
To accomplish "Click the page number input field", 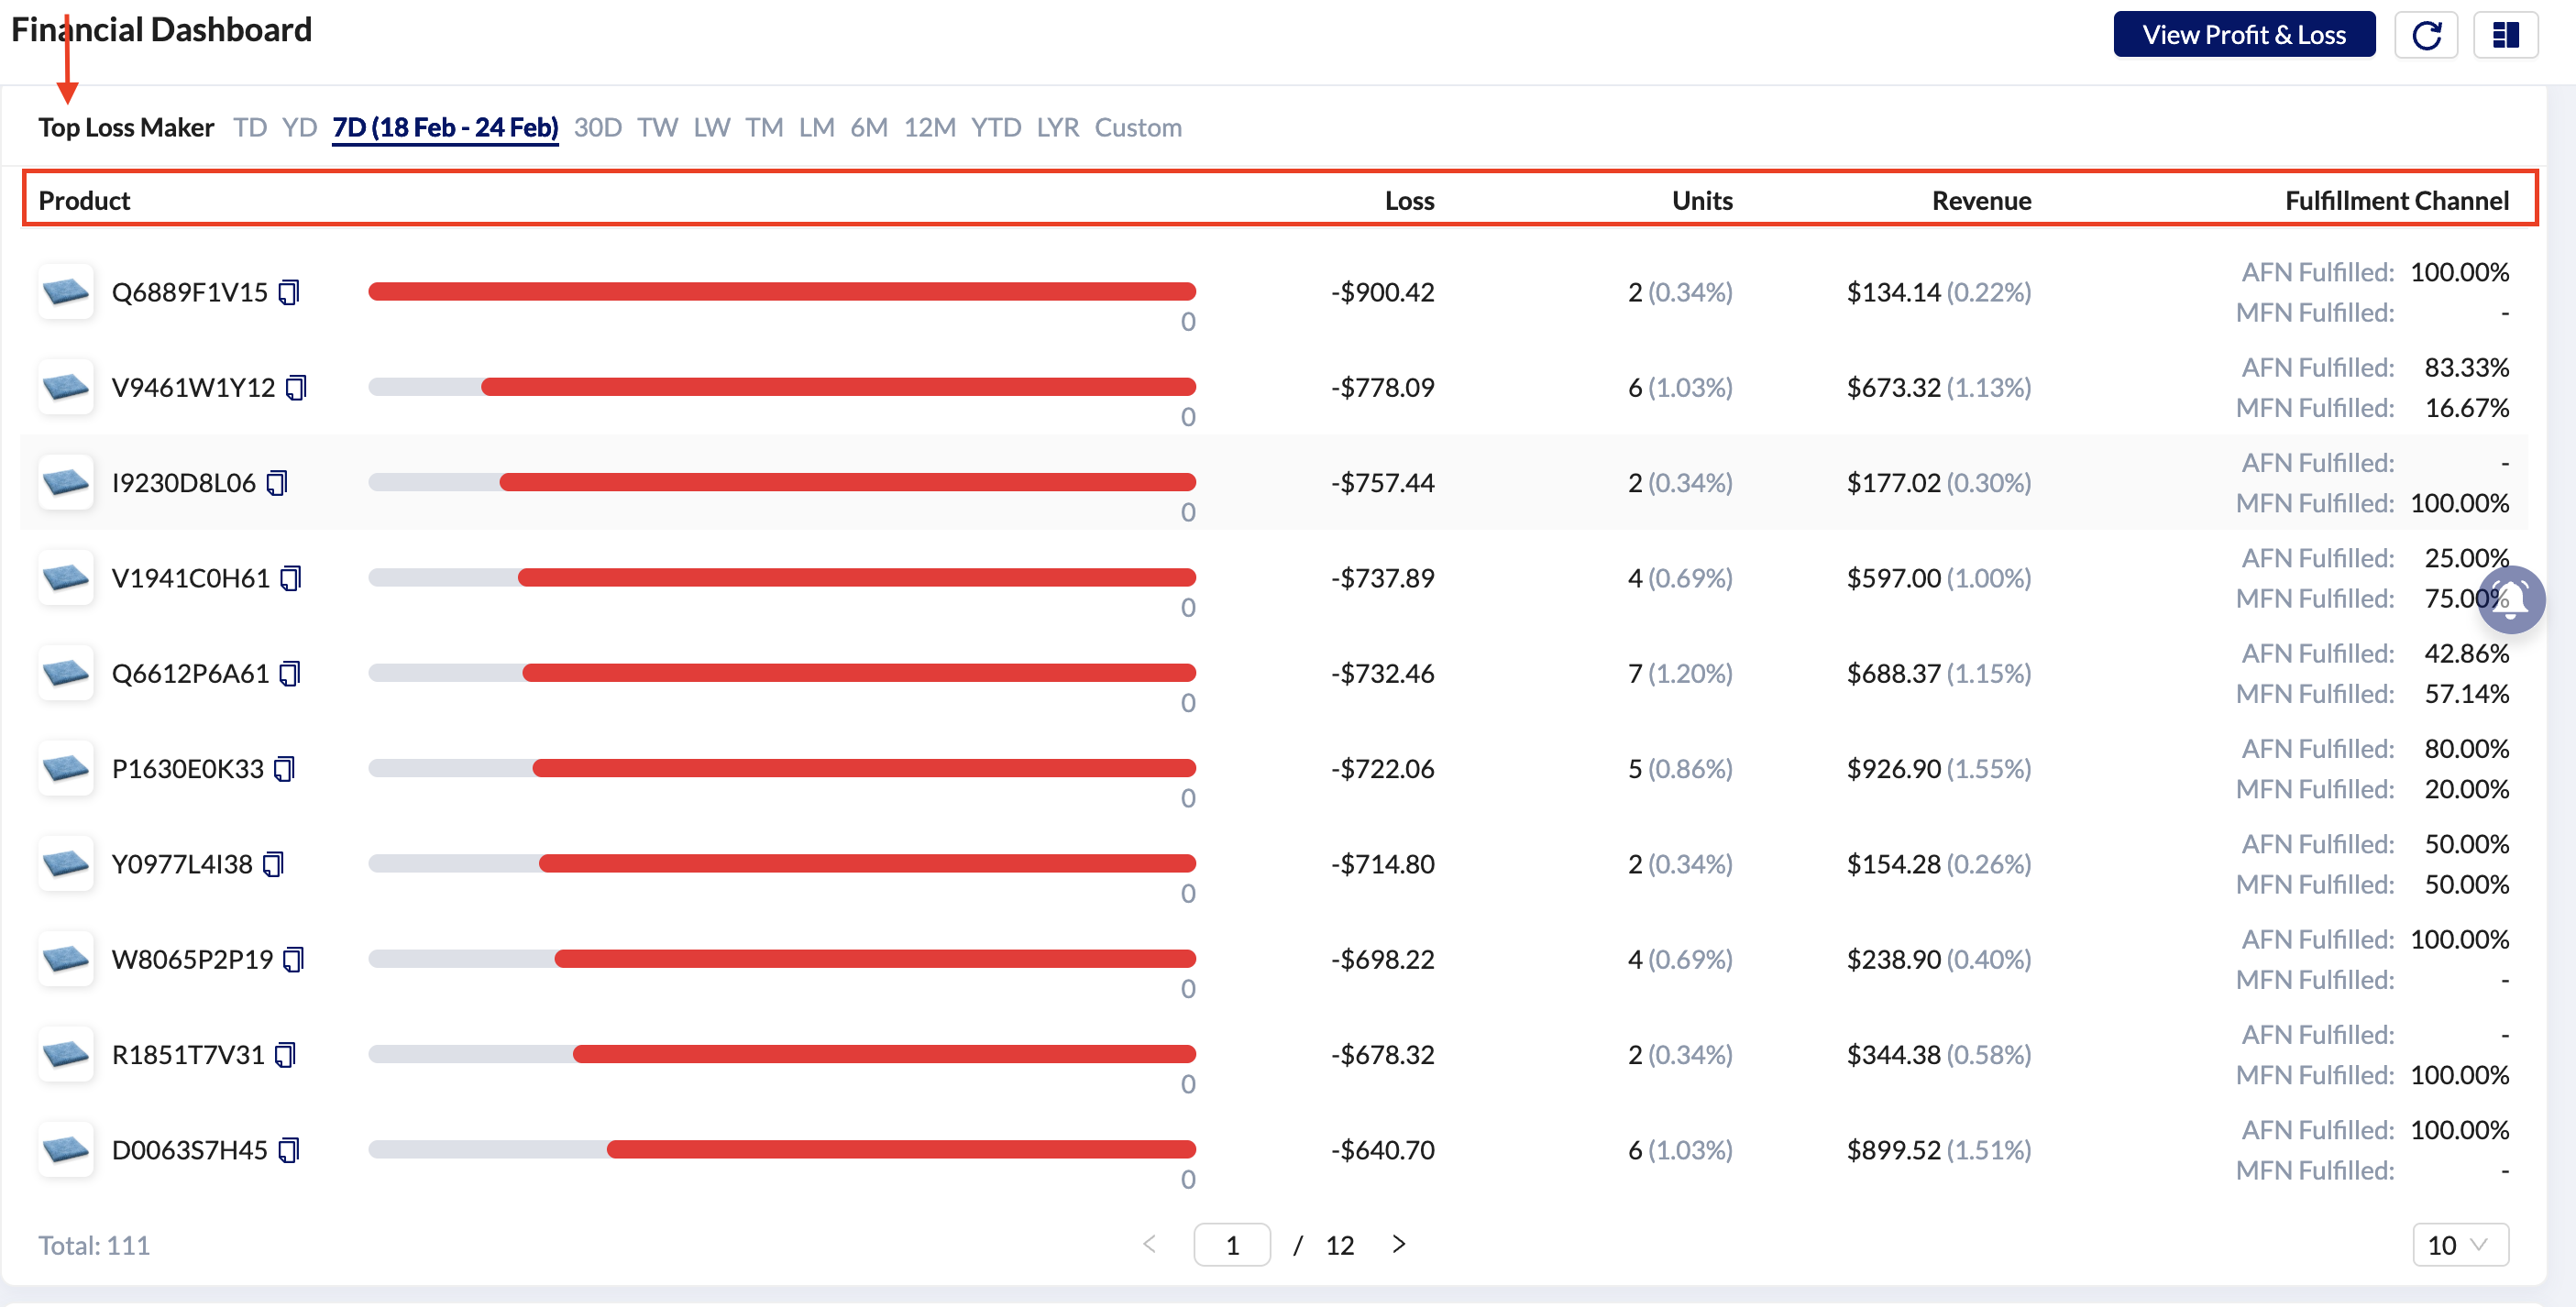I will pyautogui.click(x=1231, y=1245).
